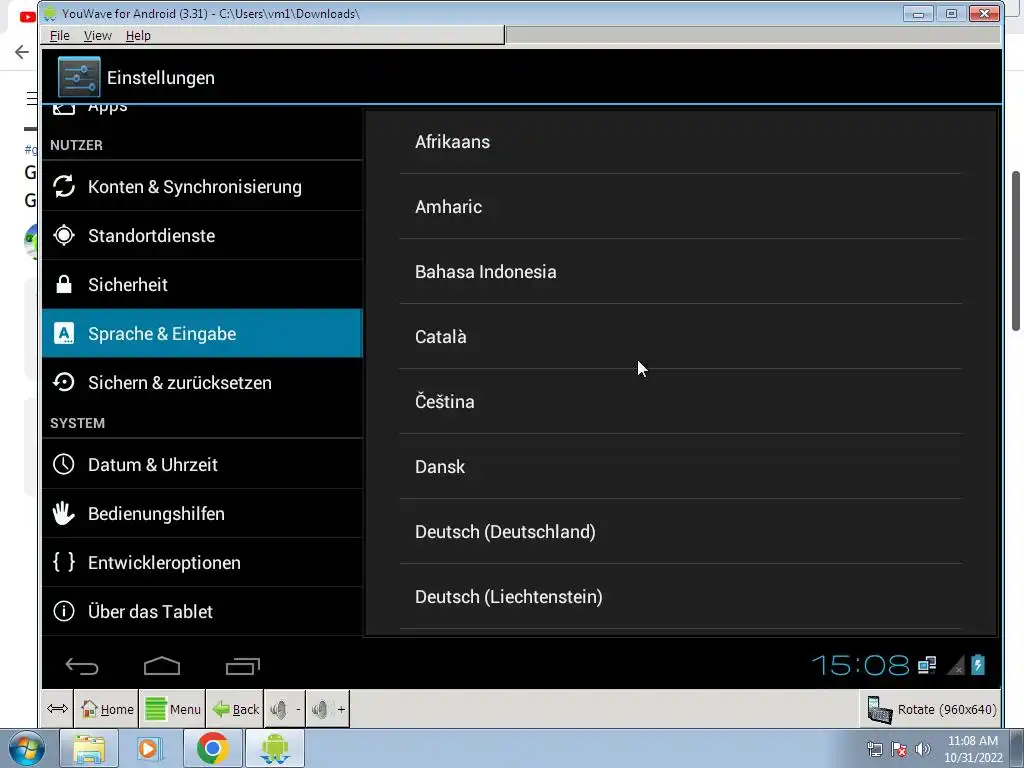
Task: Click the Action Center flag tray icon
Action: [x=899, y=749]
